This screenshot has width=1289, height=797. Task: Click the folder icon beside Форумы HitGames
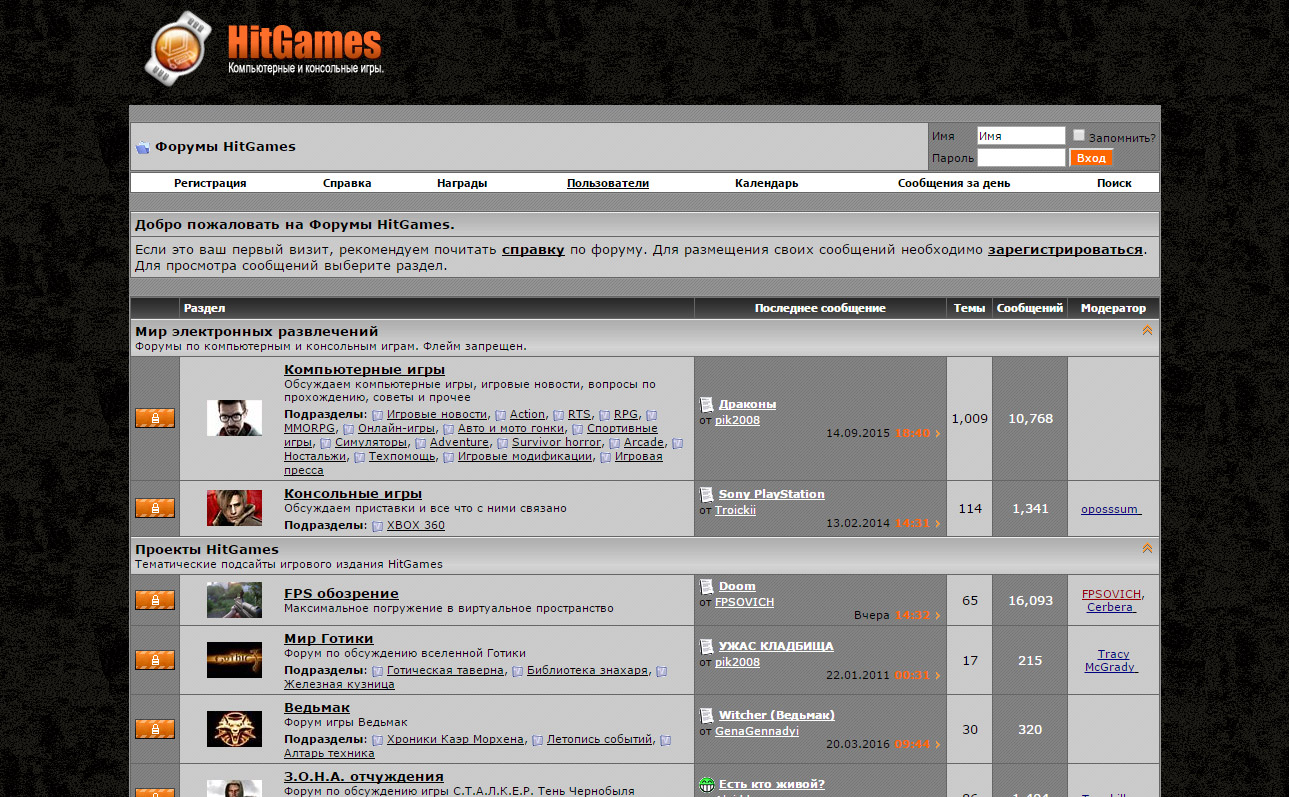pos(142,147)
